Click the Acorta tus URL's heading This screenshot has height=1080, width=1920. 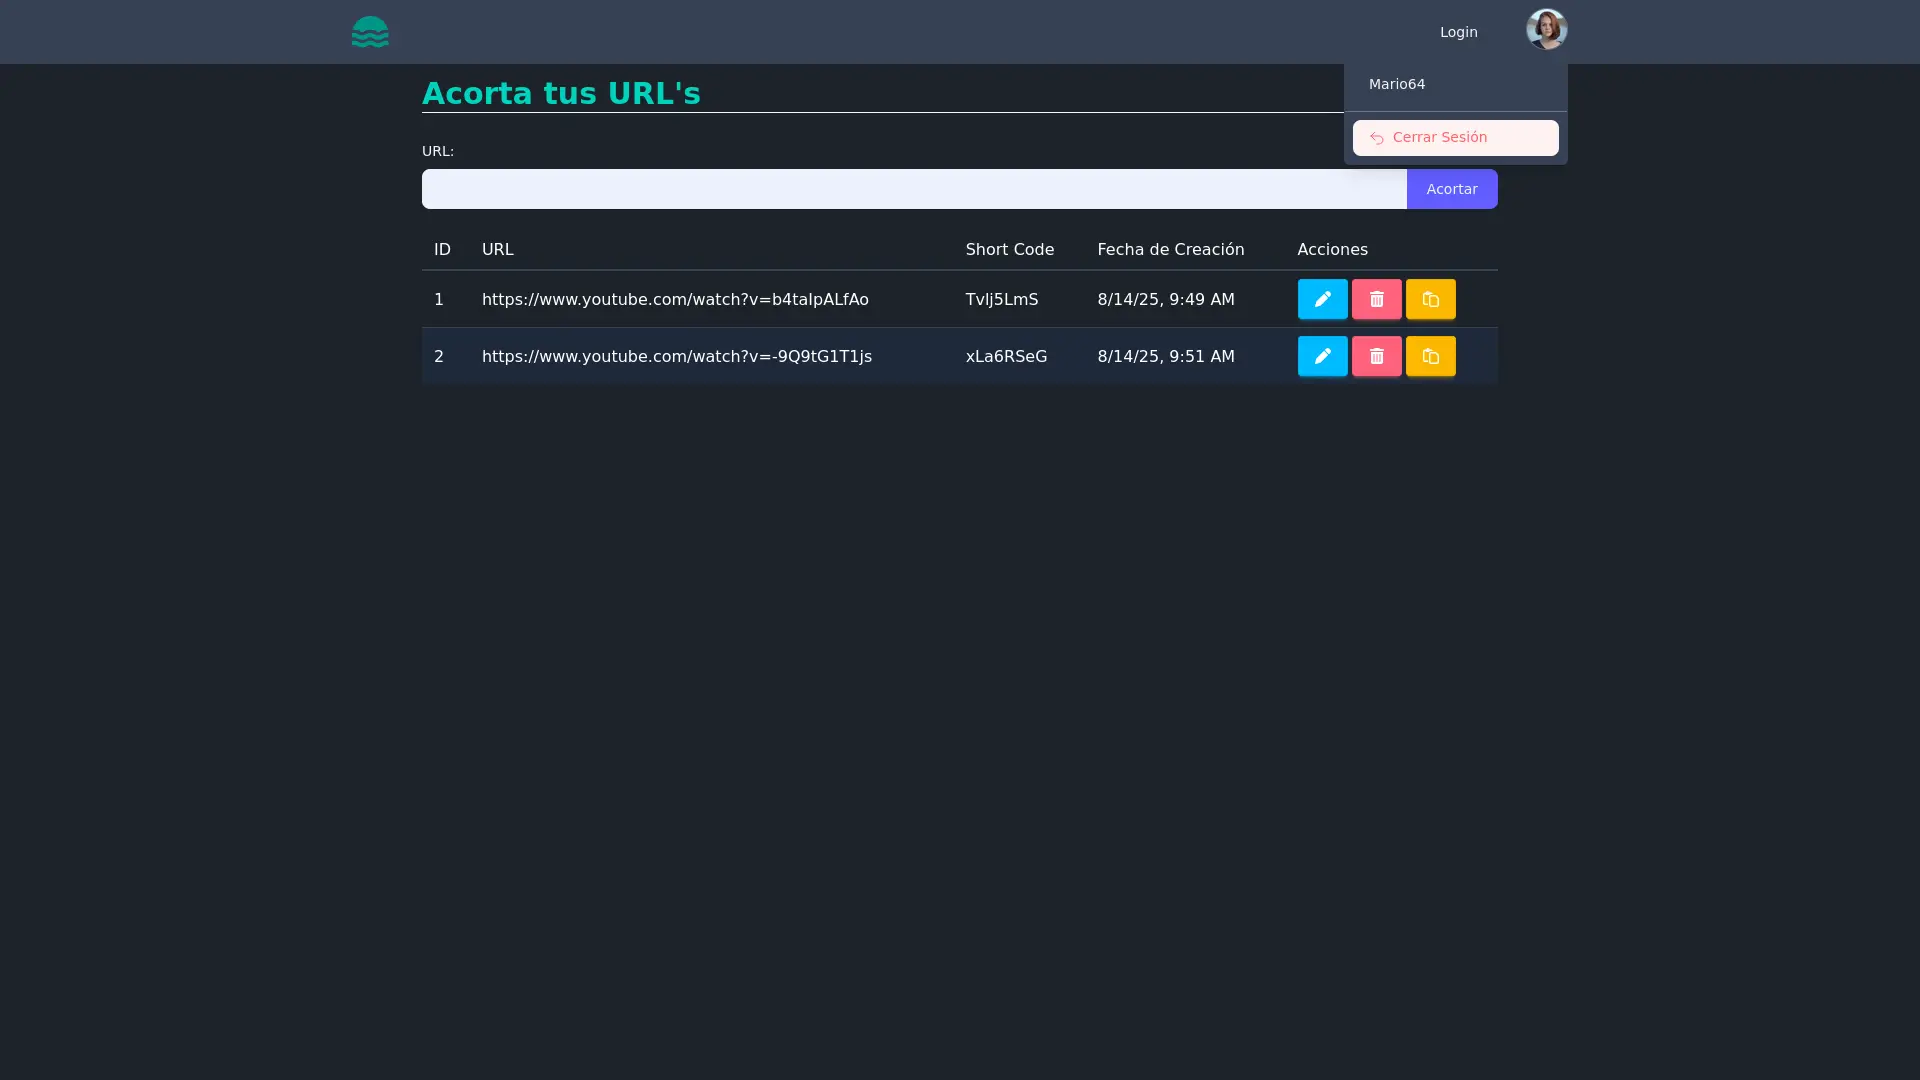tap(561, 93)
